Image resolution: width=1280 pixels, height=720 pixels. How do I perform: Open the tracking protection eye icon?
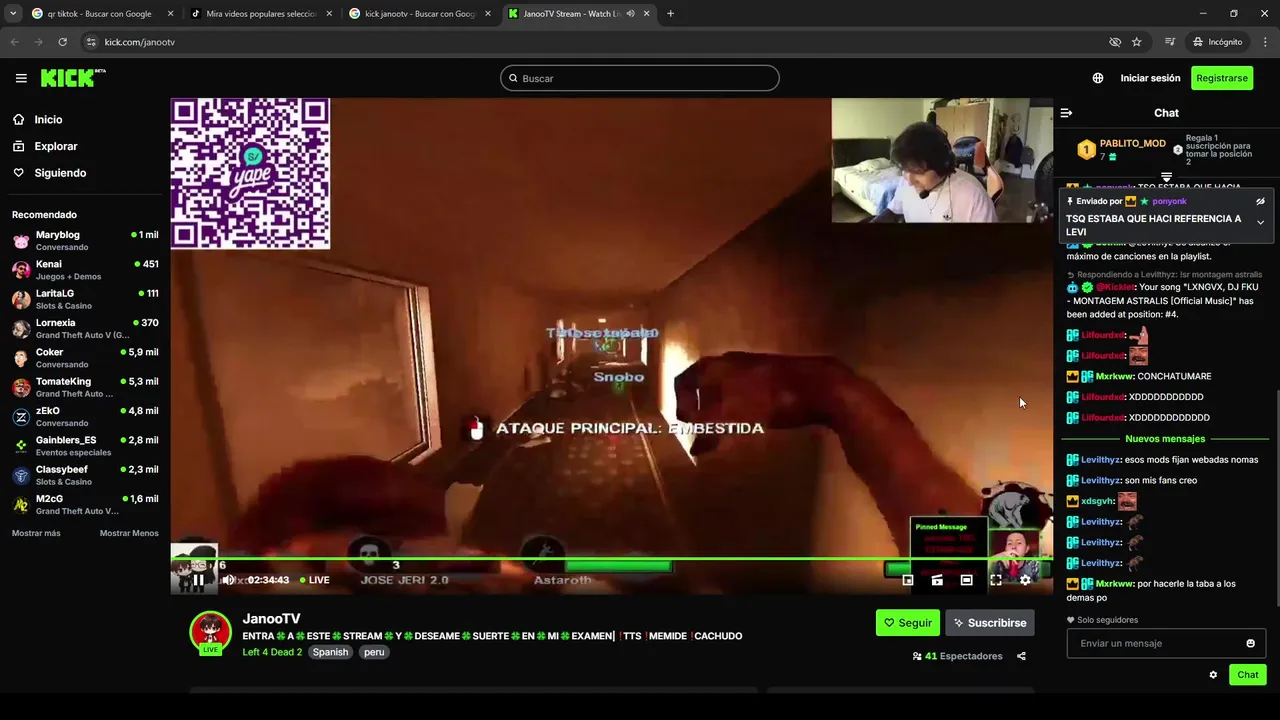(1114, 42)
